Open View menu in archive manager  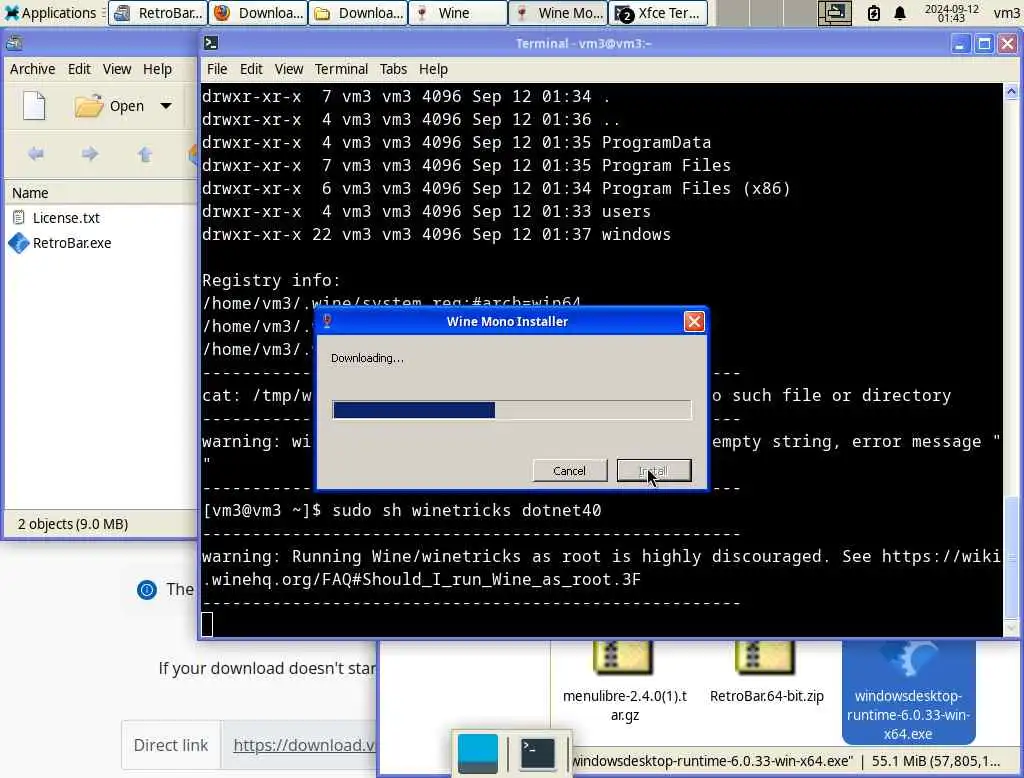117,69
